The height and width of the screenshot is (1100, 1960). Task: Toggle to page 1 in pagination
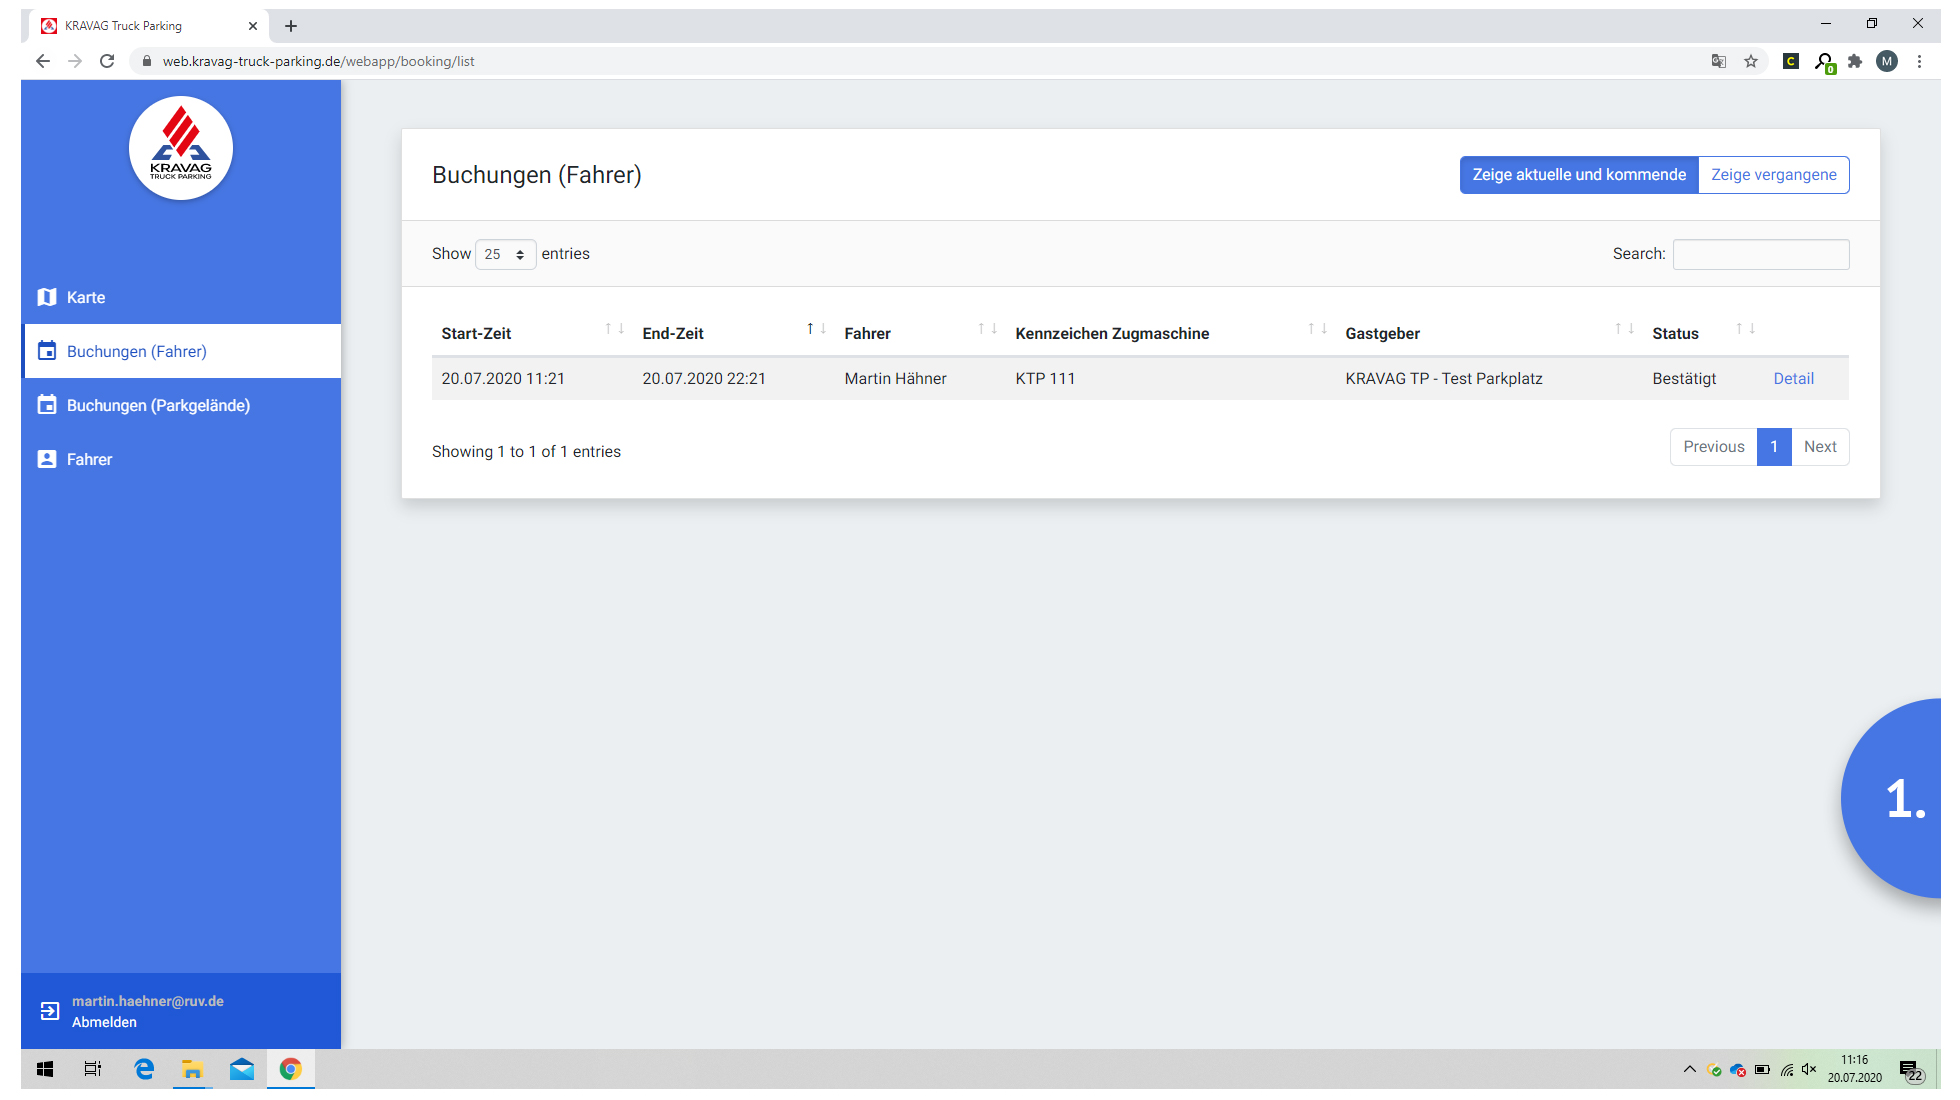pos(1776,447)
